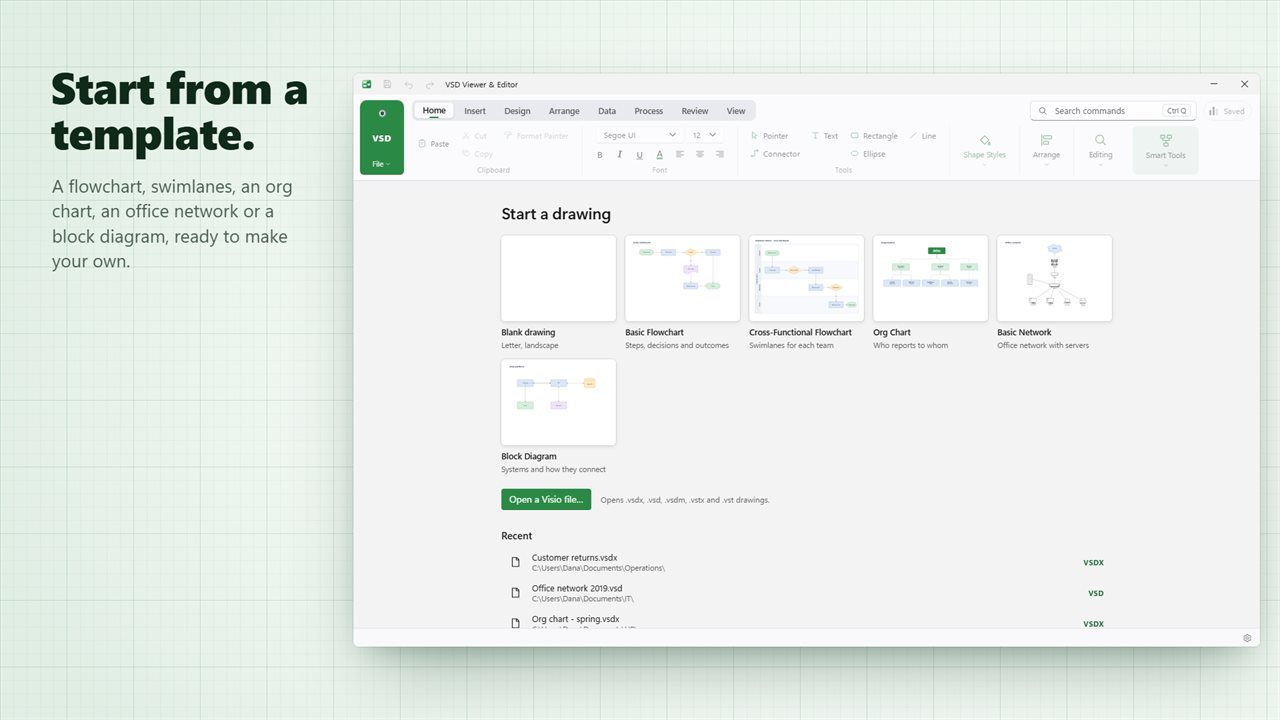Switch to the Design tab
The height and width of the screenshot is (720, 1280).
click(x=517, y=111)
